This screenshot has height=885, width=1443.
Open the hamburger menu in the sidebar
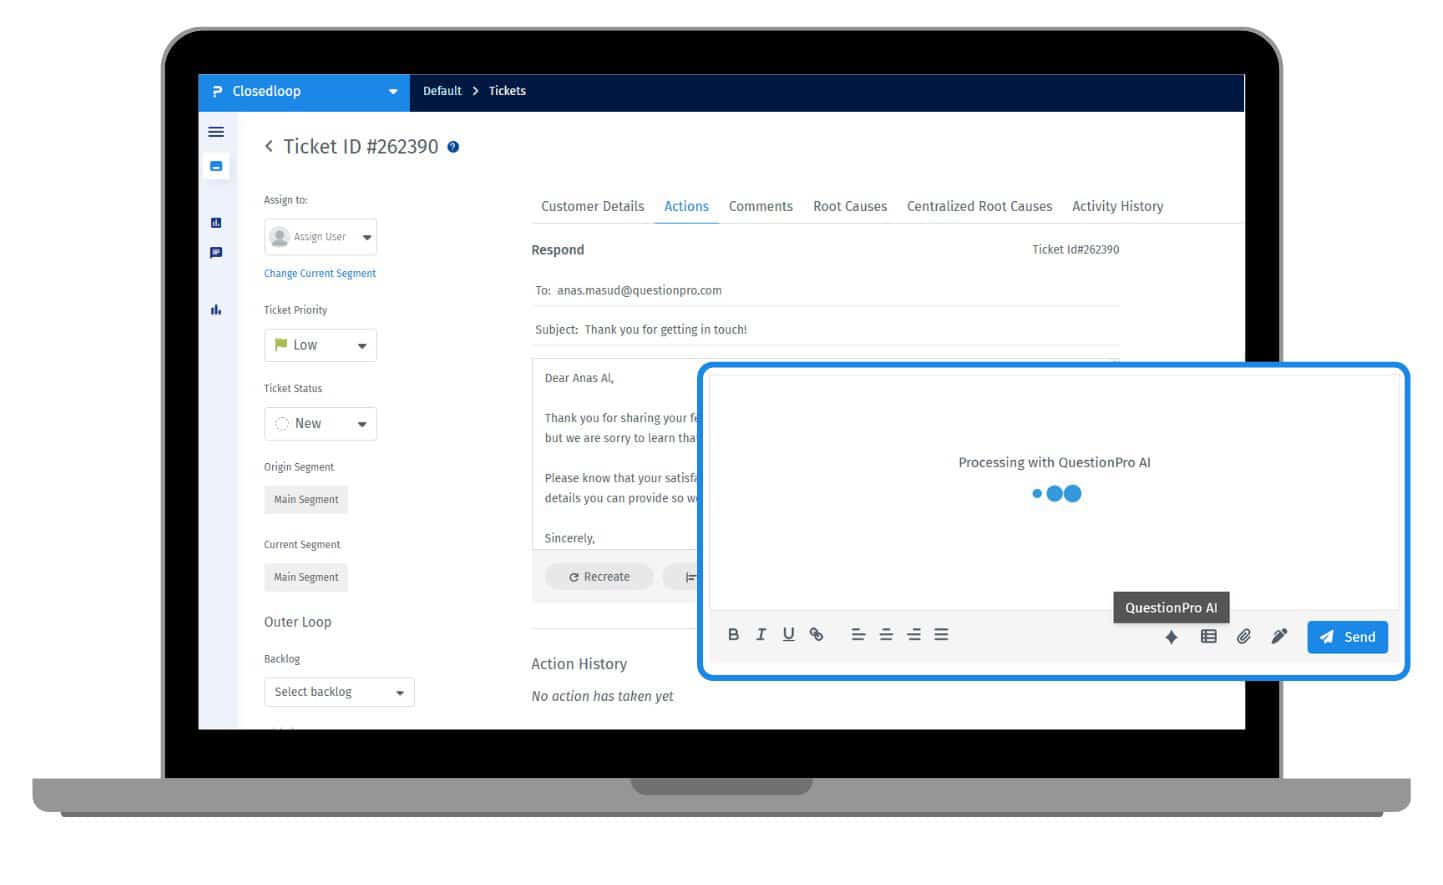click(x=216, y=132)
